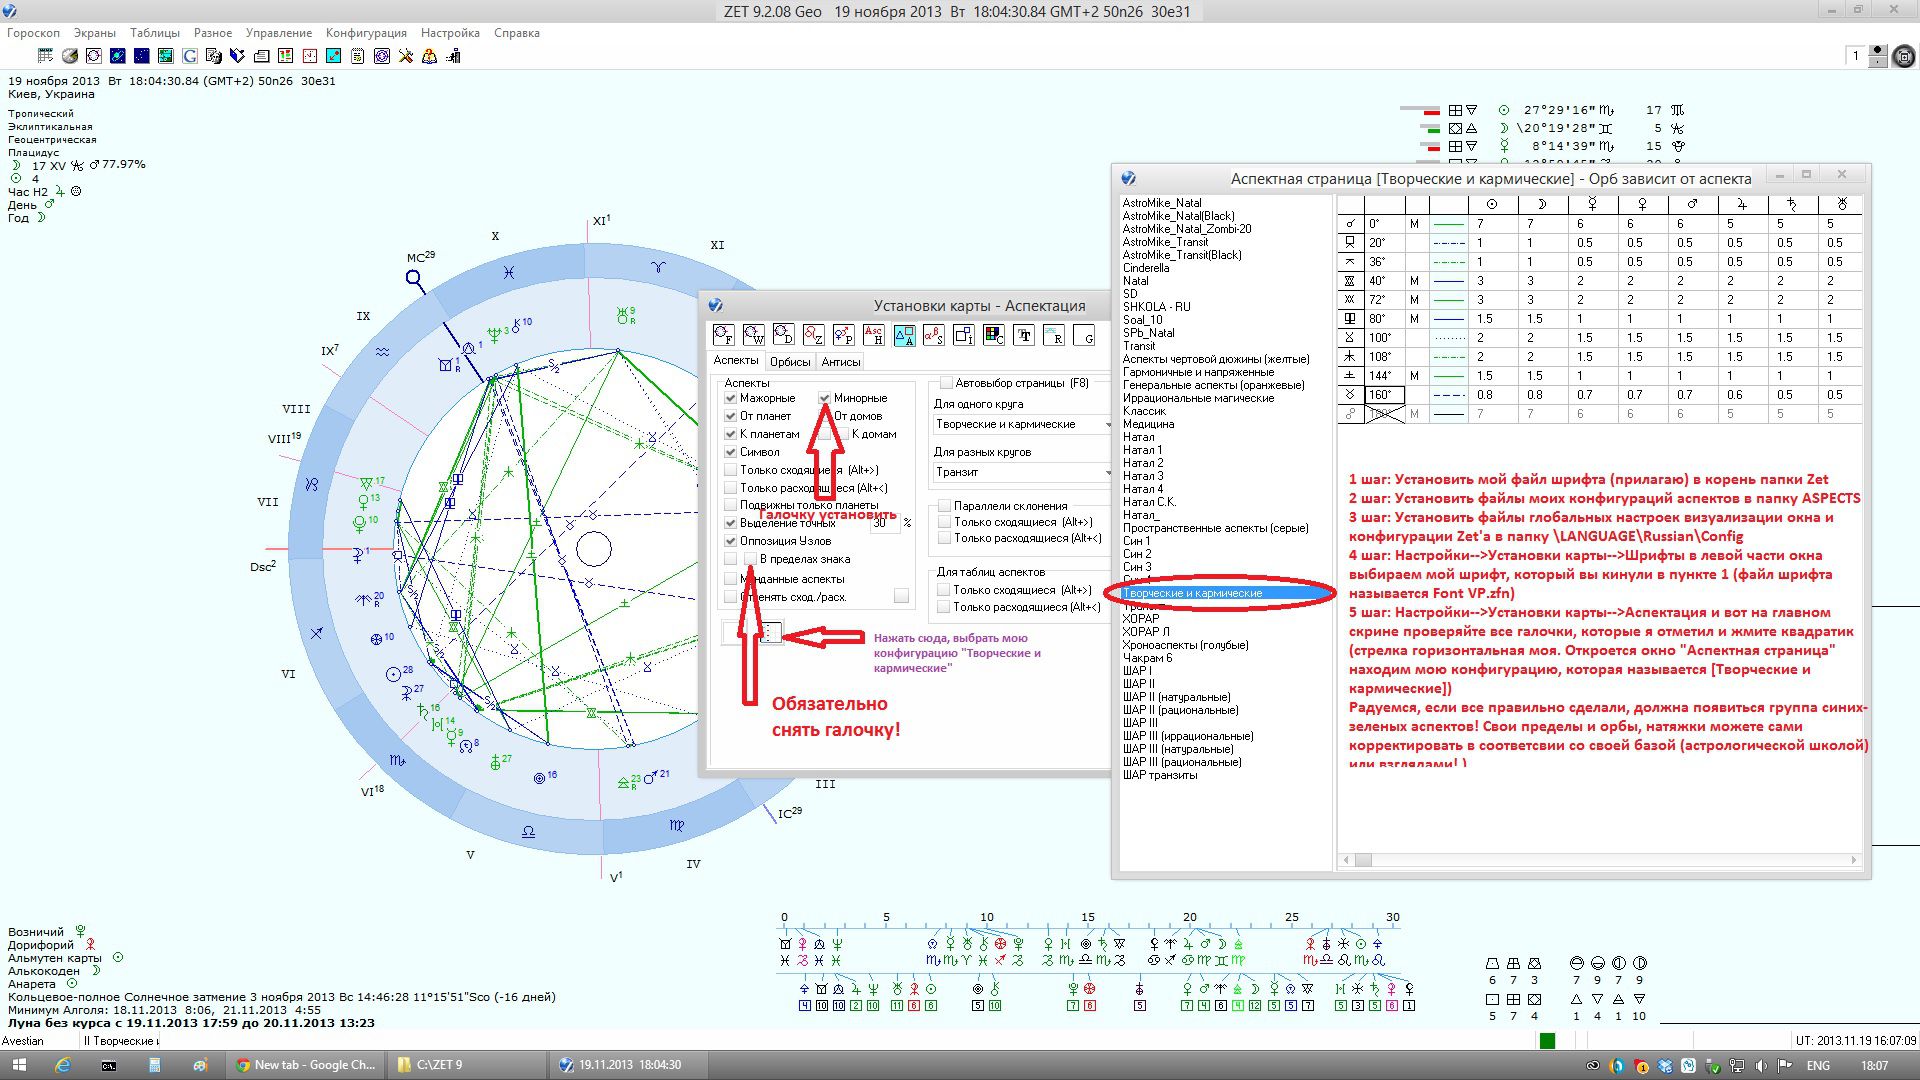Switch to the Орбисы tab

[790, 362]
